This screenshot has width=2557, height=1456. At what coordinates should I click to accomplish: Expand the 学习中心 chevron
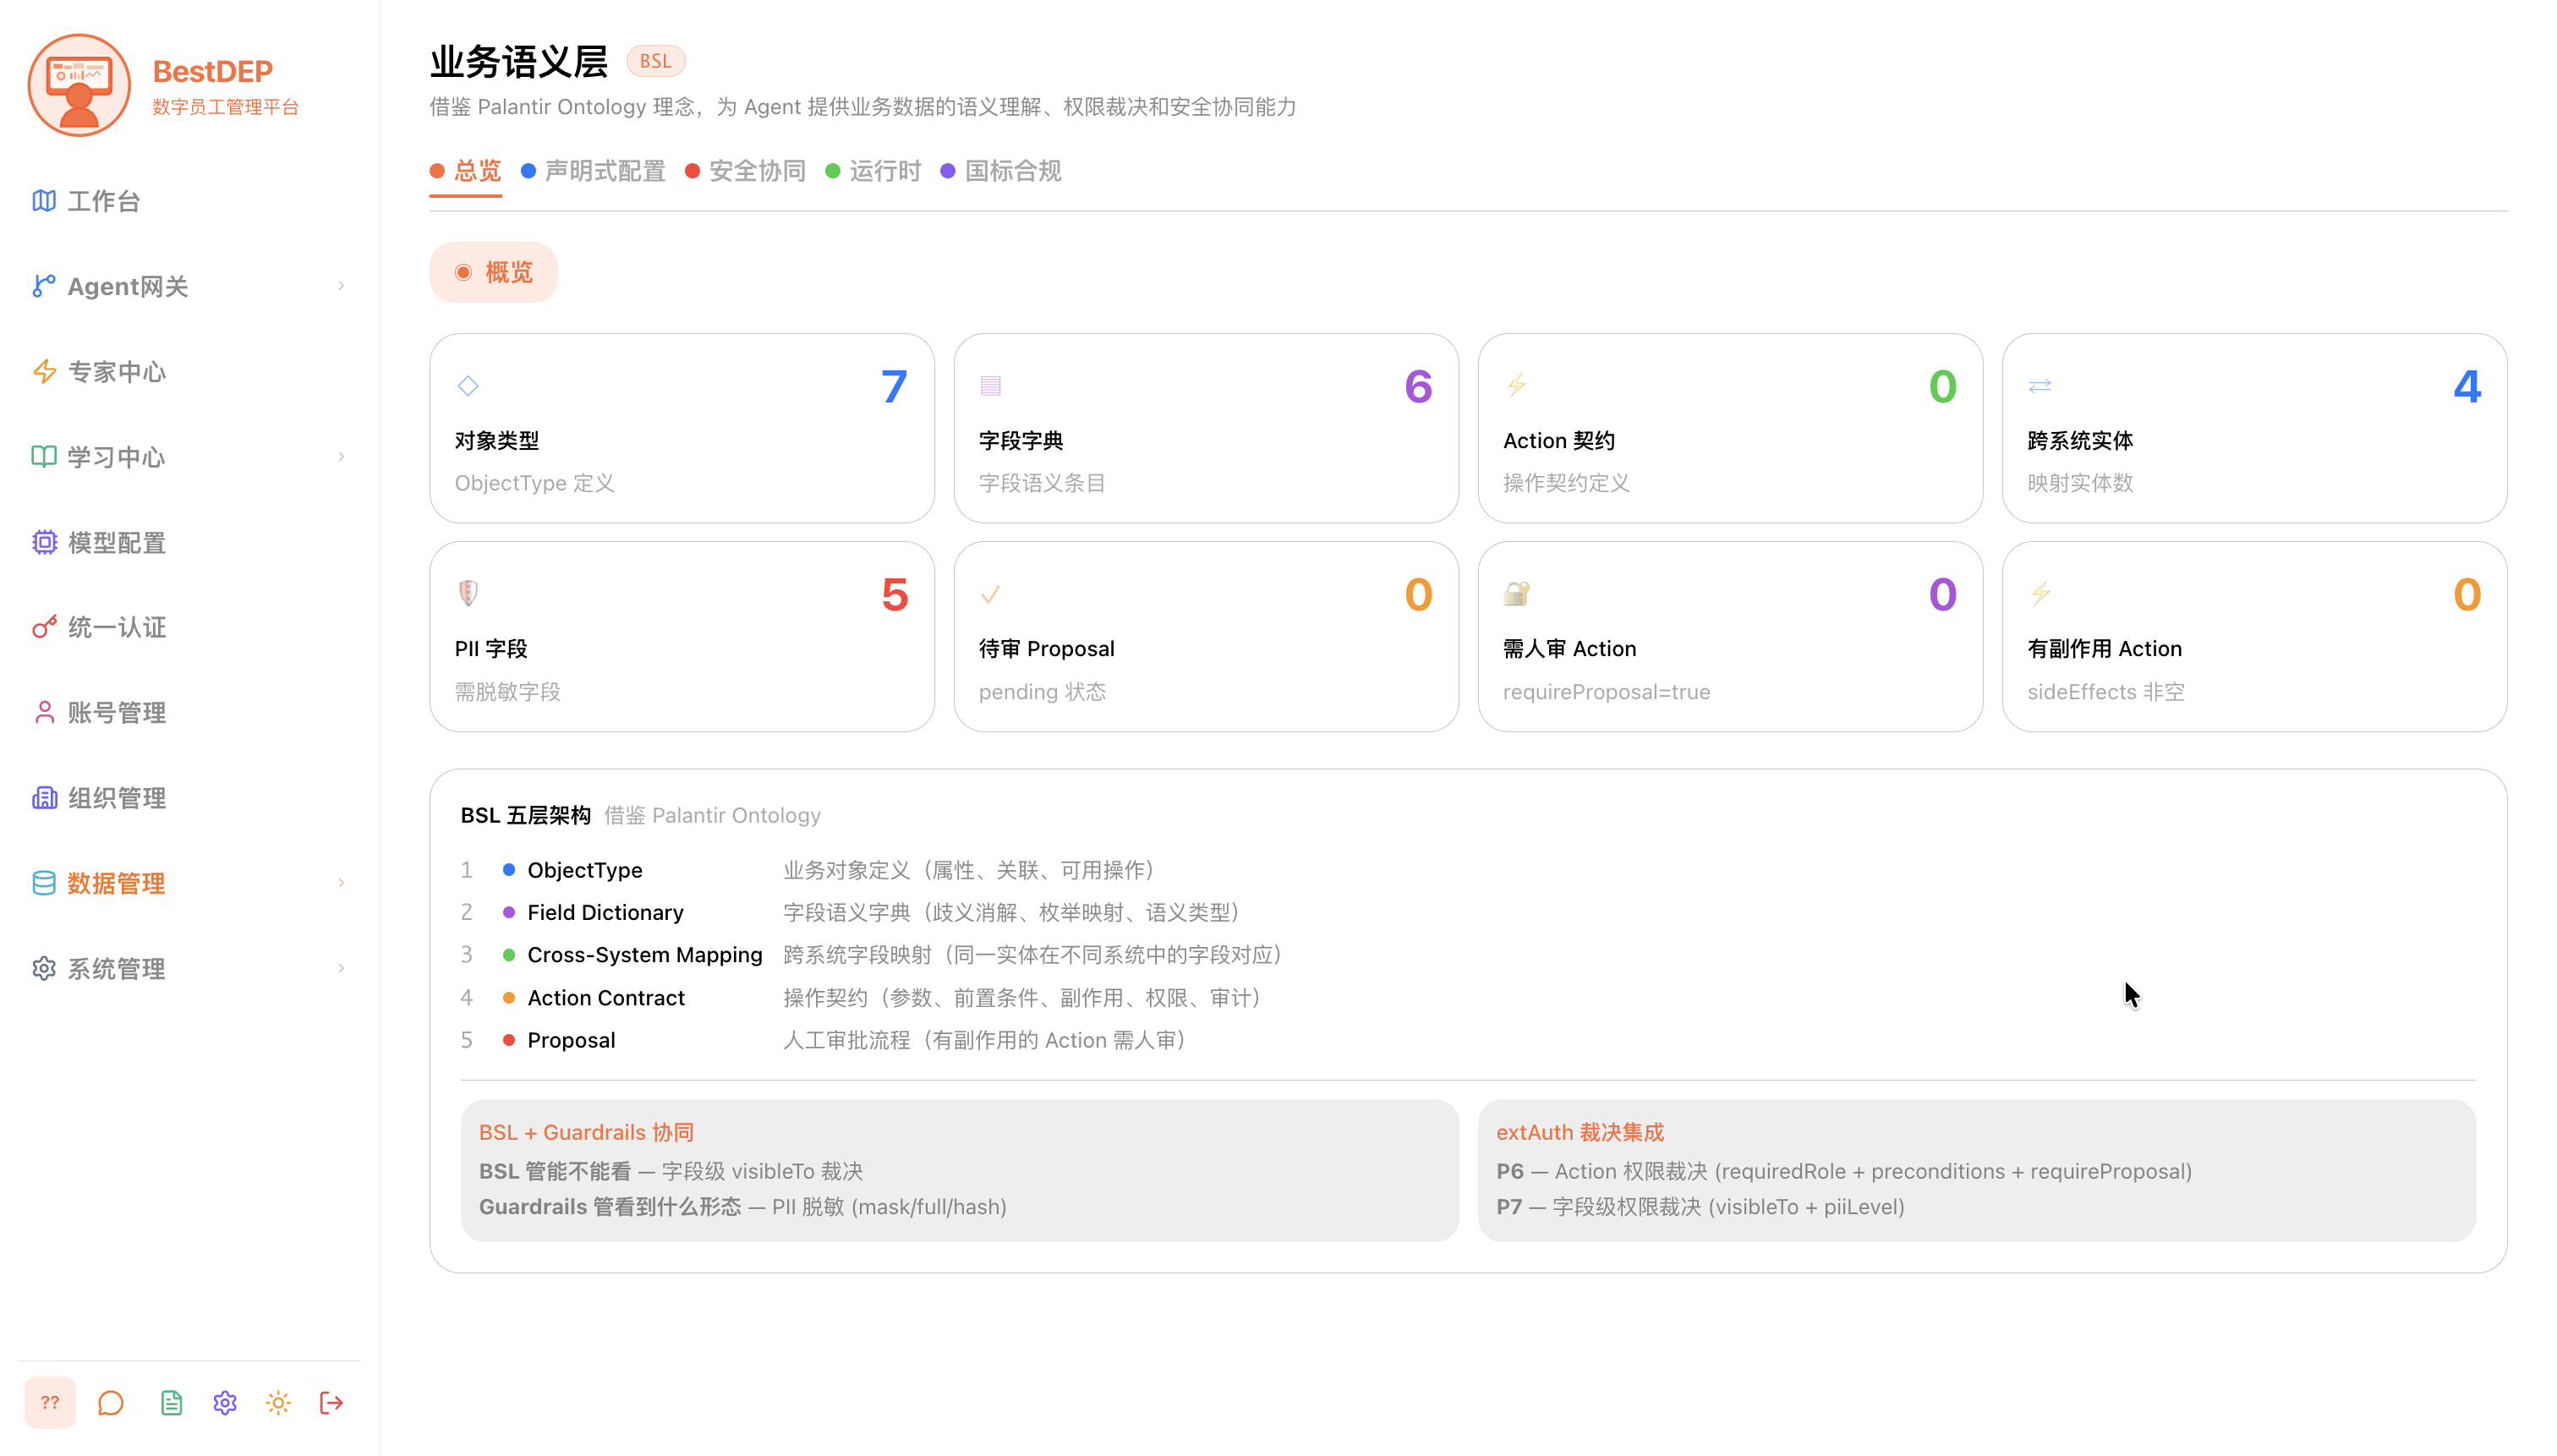coord(341,457)
